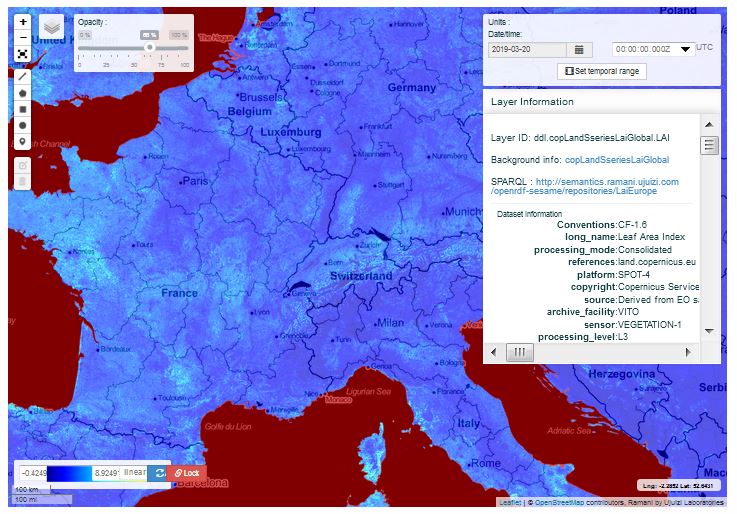Open the linear scale type dropdown
Viewport: 737px width, 514px height.
(x=134, y=472)
